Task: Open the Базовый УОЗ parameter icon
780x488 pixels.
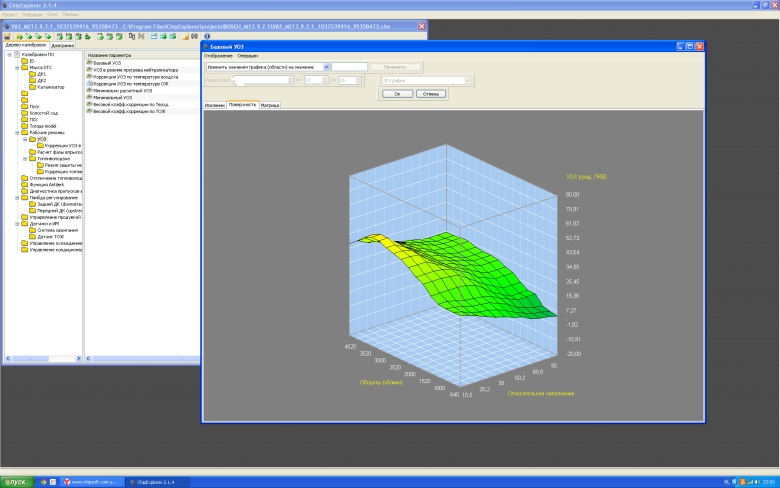Action: pos(89,63)
